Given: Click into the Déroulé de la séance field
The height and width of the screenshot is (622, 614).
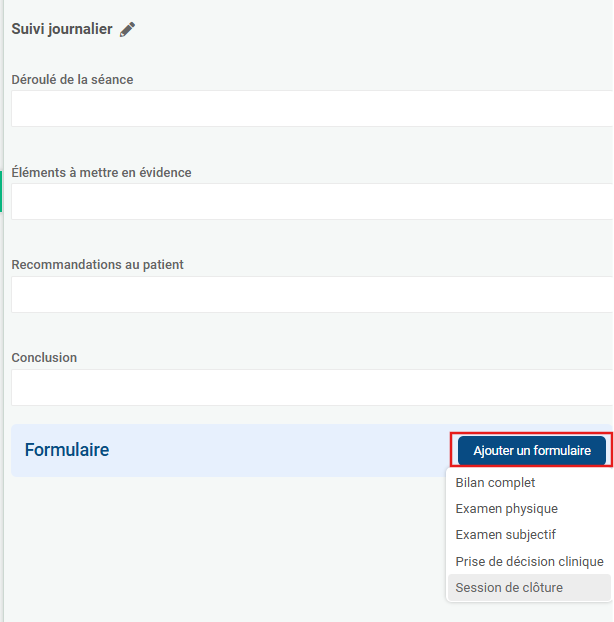Looking at the screenshot, I should 310,109.
